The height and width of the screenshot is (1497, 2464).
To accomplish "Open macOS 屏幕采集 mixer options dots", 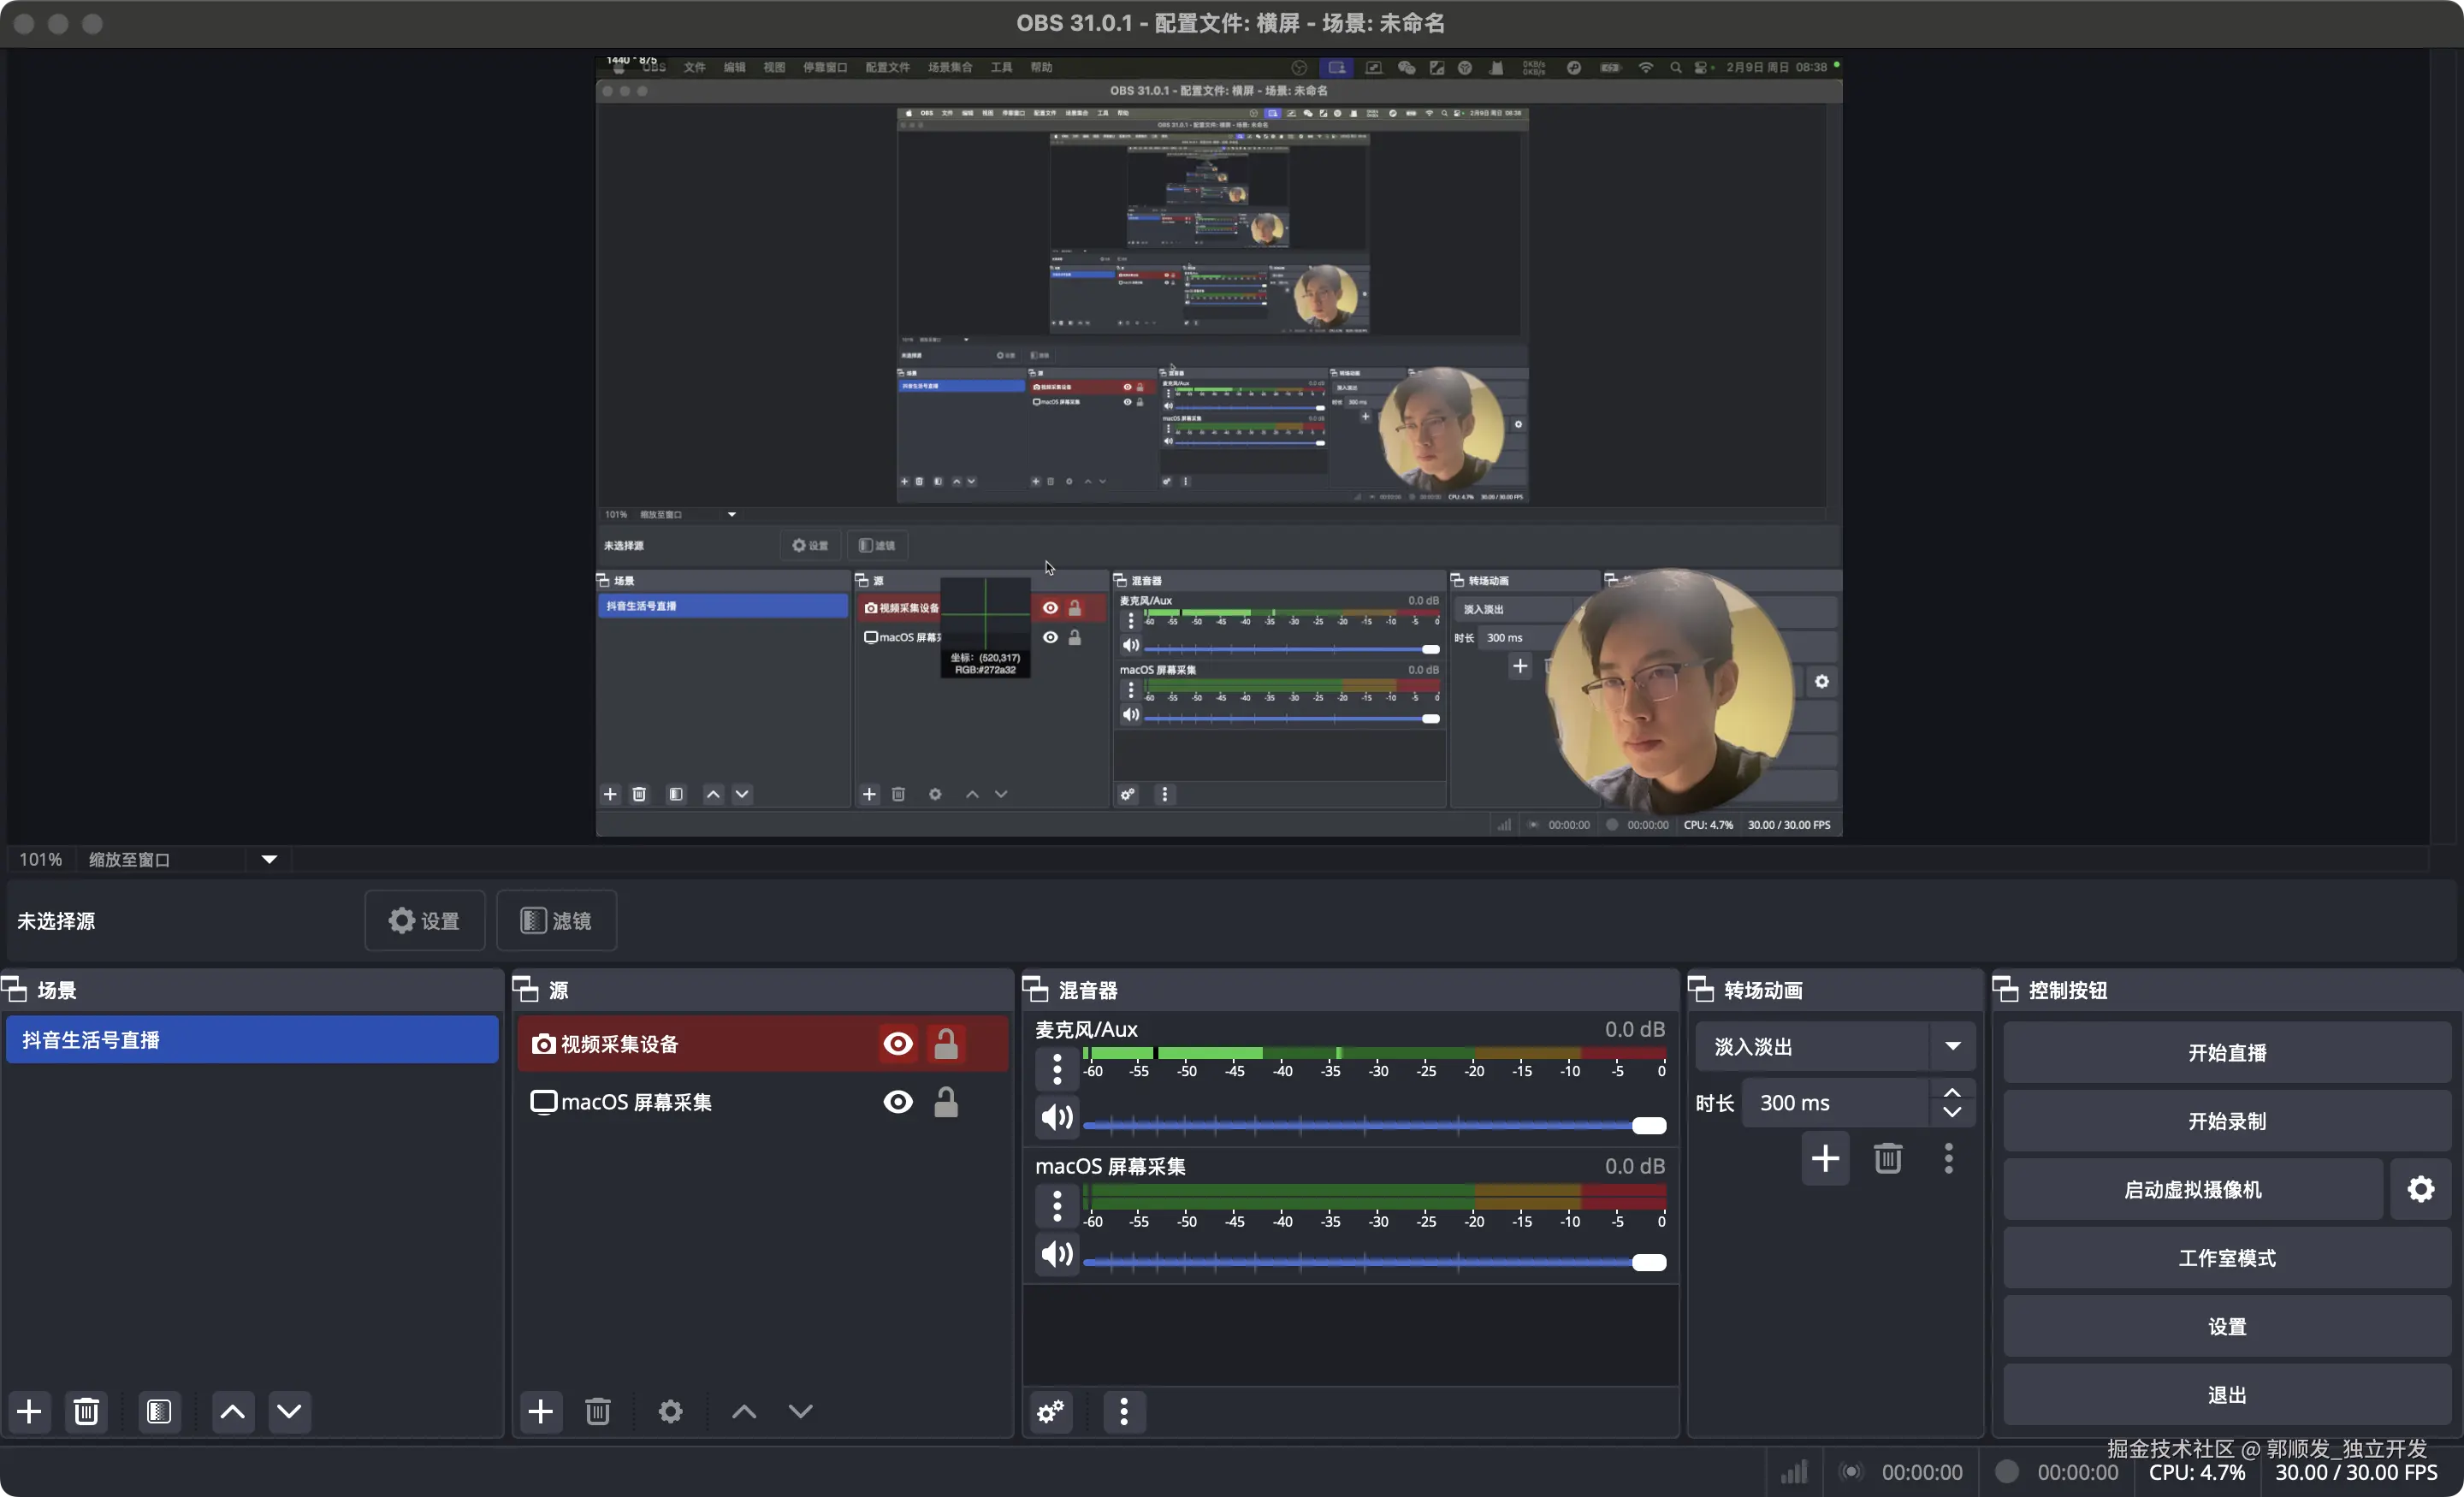I will click(x=1057, y=1205).
